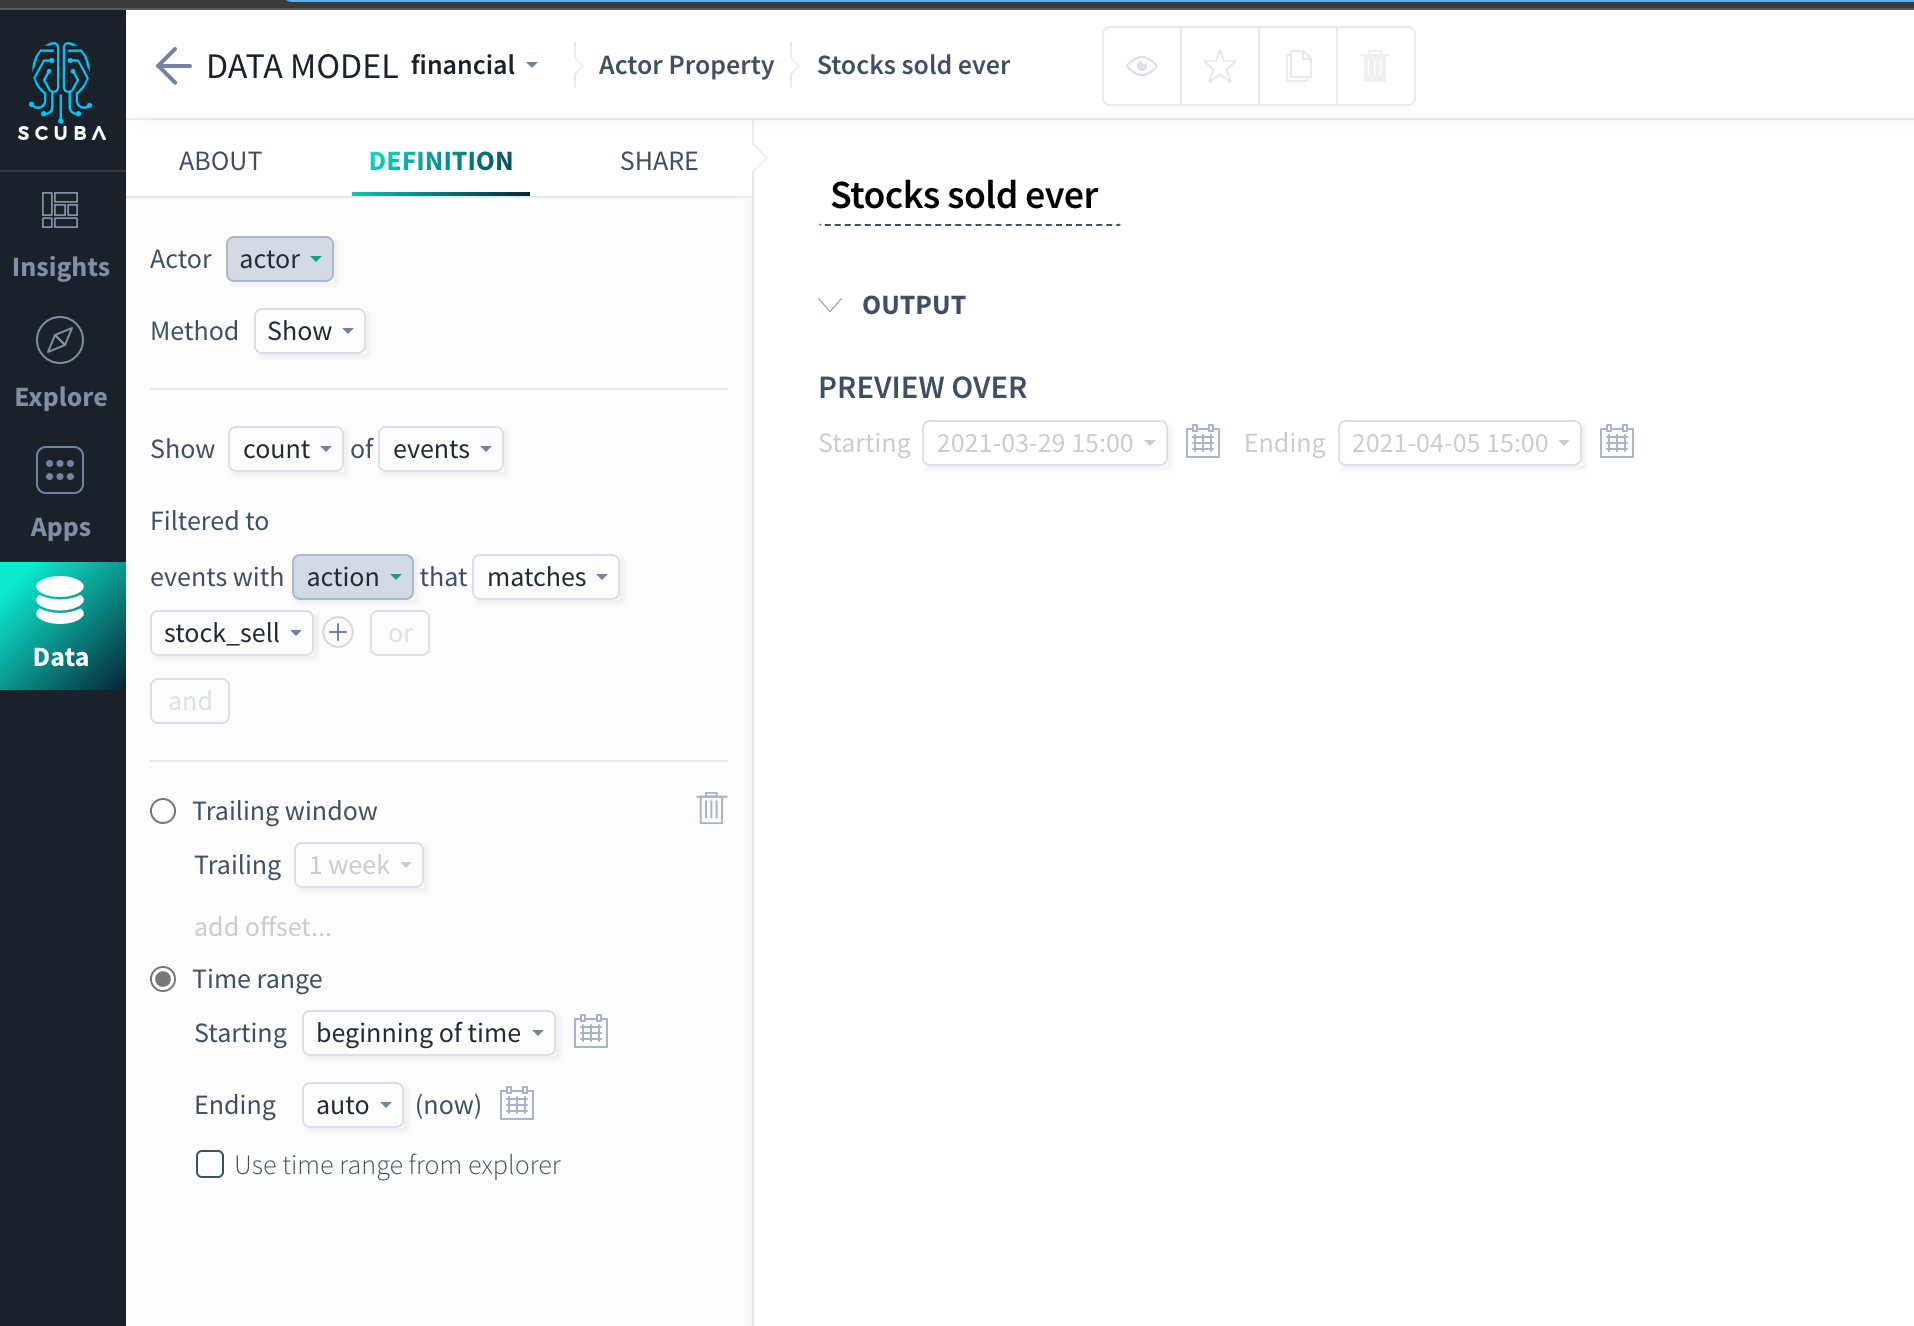This screenshot has height=1326, width=1914.
Task: Click the 'Filtered to' label
Action: pyautogui.click(x=210, y=521)
